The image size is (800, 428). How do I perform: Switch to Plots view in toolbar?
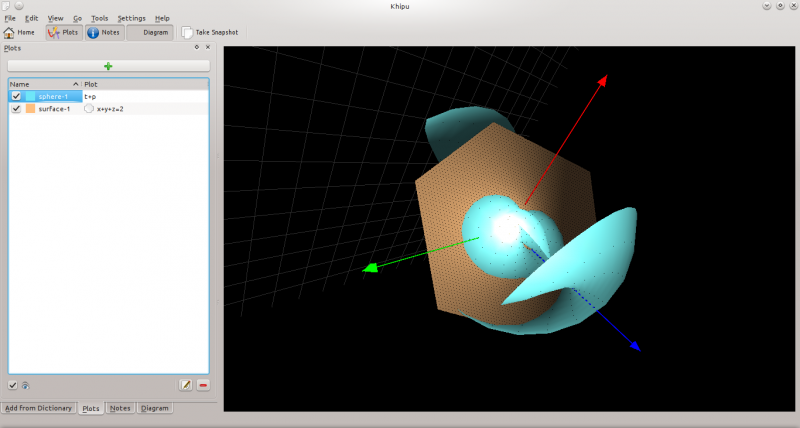point(64,32)
